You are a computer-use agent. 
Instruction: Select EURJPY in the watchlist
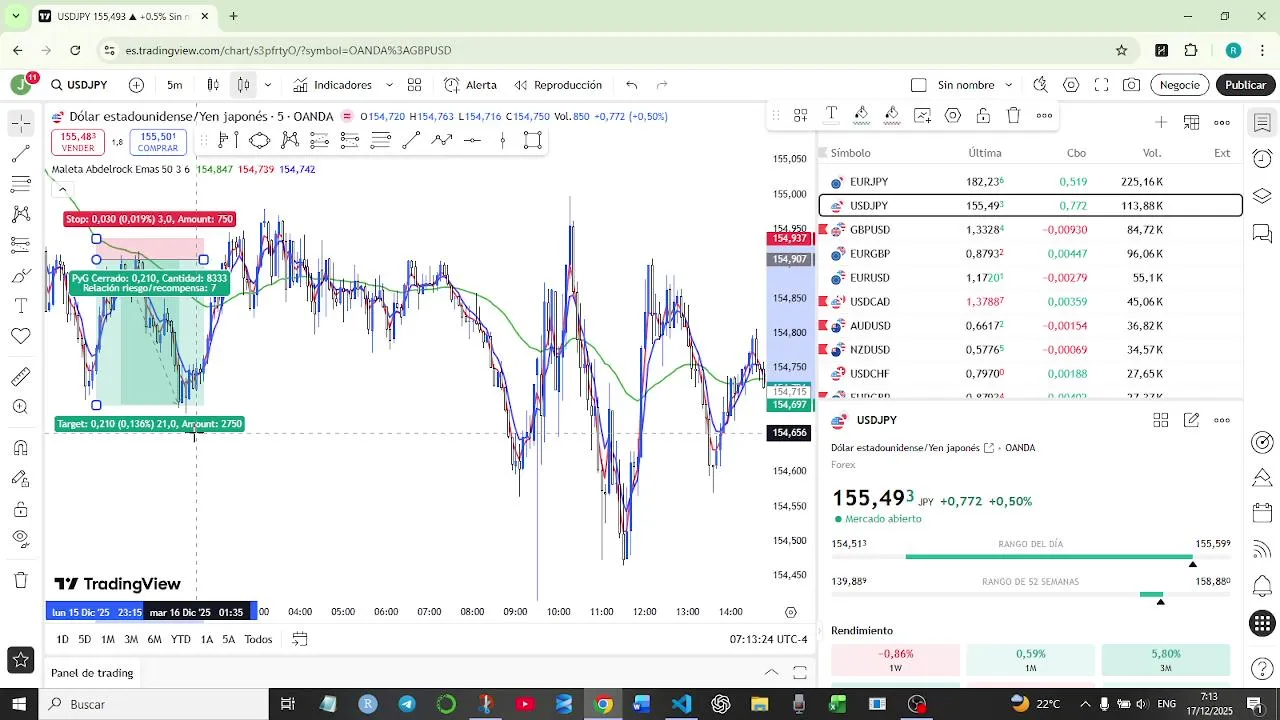pyautogui.click(x=1030, y=182)
